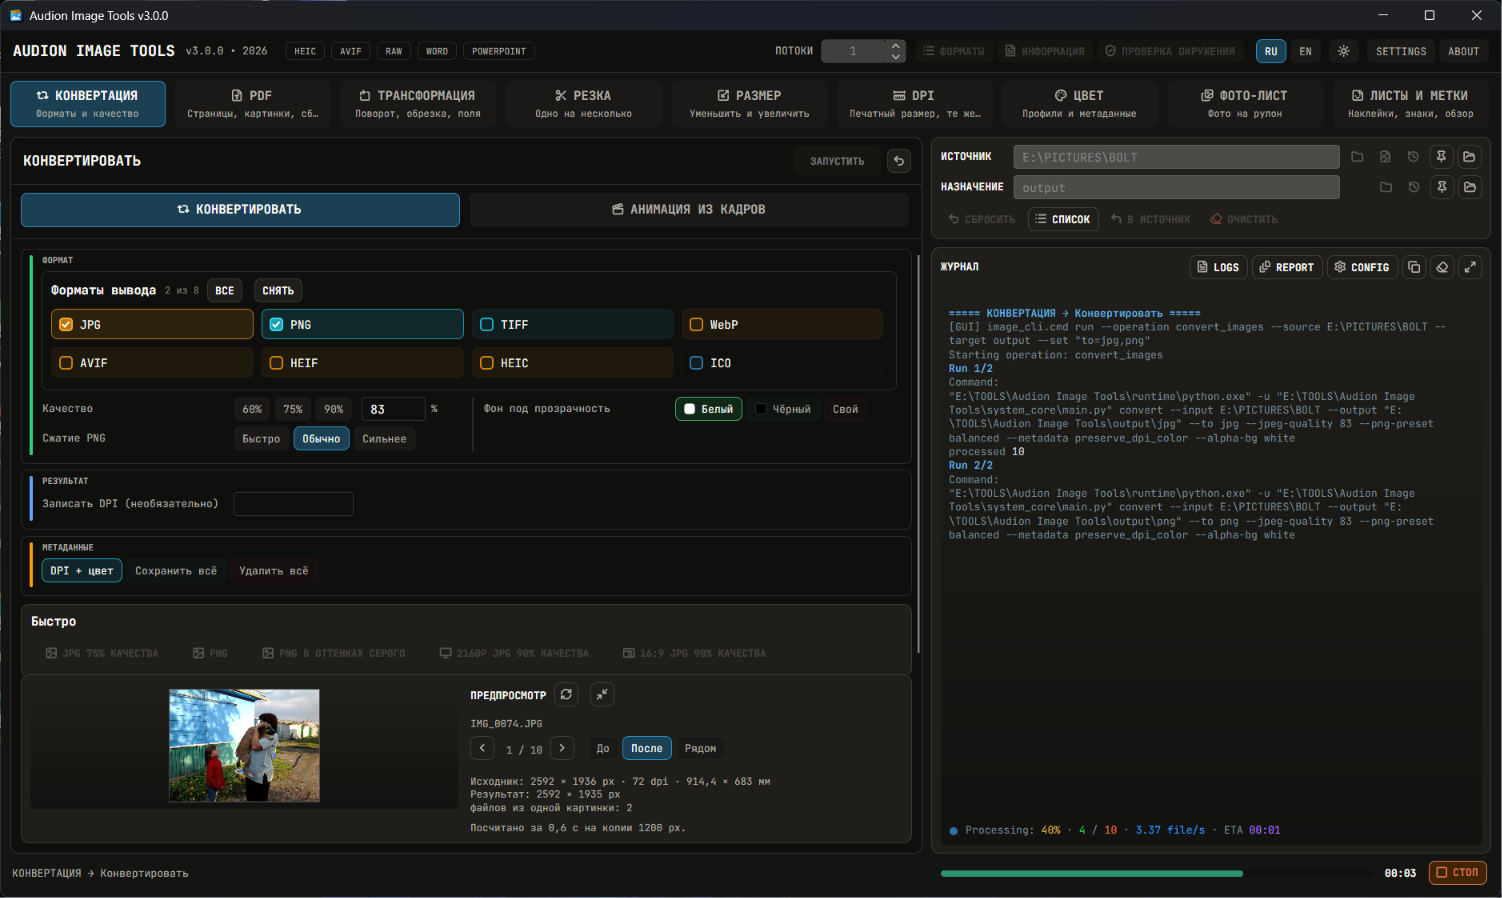Screen dimensions: 1502x898
Task: Pick a source image file
Action: 1385,157
